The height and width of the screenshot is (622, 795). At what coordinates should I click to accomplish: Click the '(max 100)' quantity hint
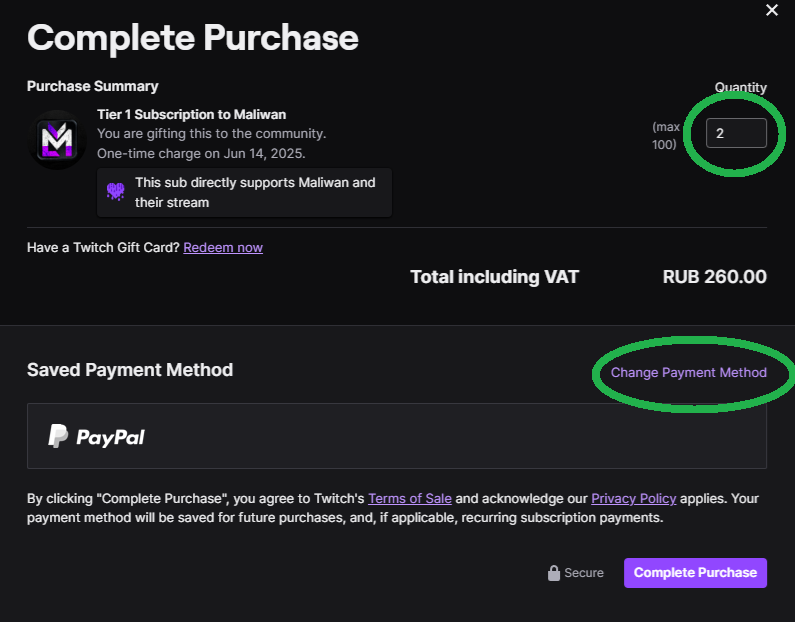(665, 135)
